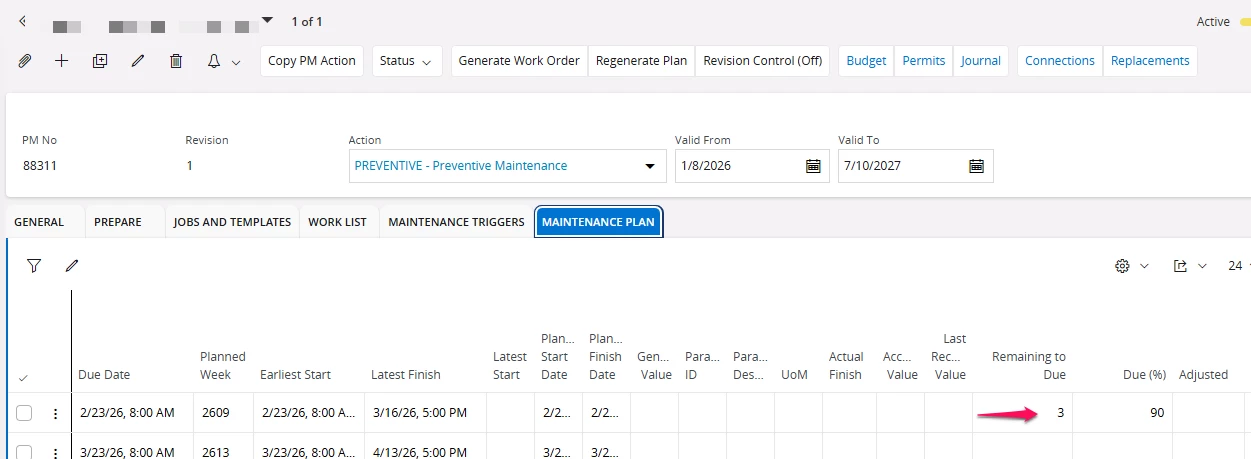This screenshot has height=459, width=1251.
Task: Open the Status dropdown menu
Action: (408, 61)
